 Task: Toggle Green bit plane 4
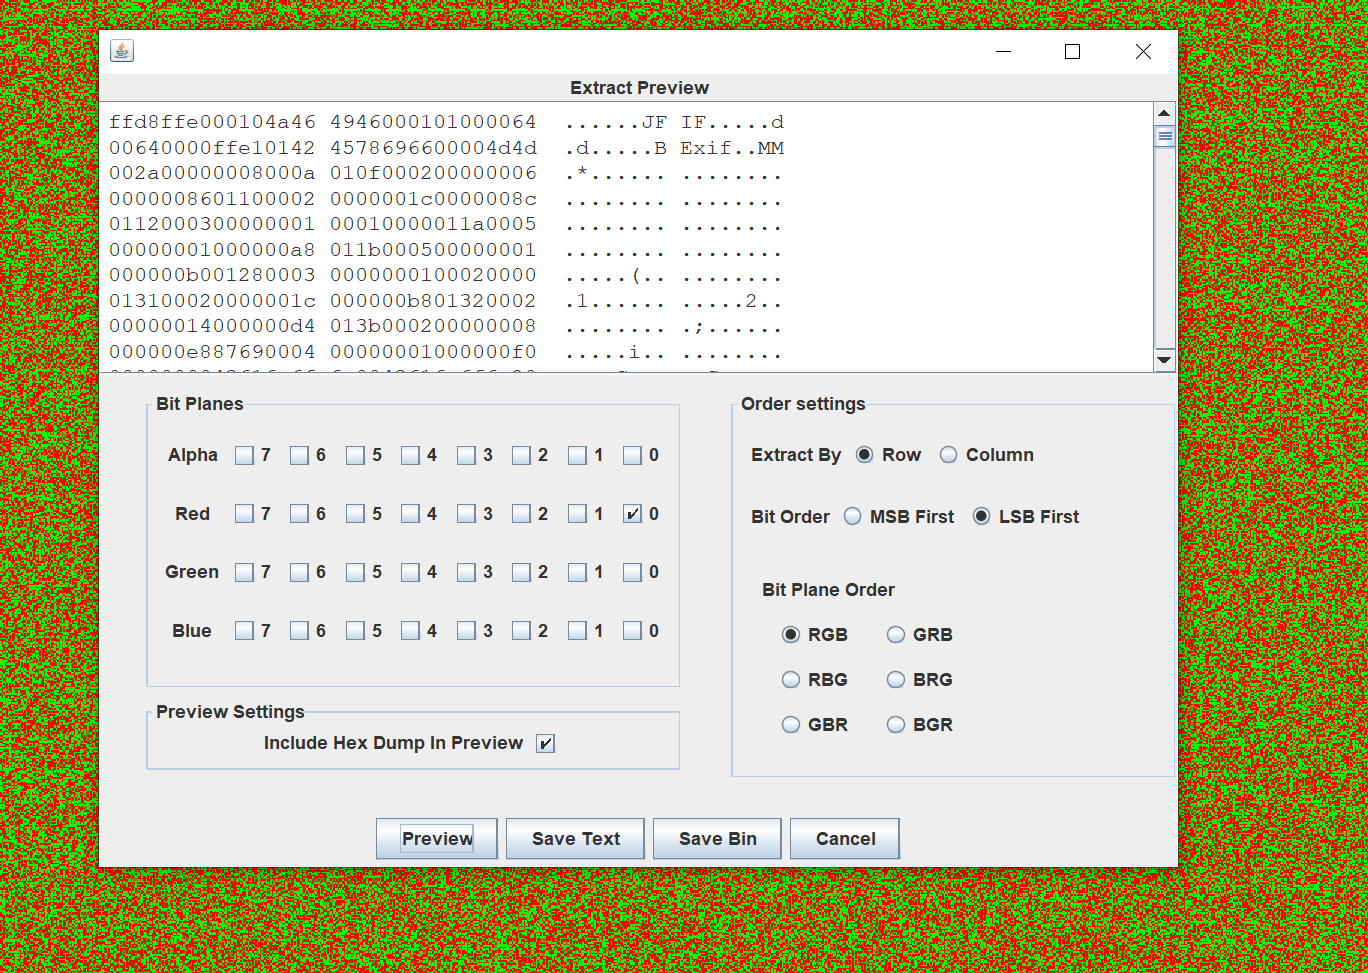coord(410,573)
